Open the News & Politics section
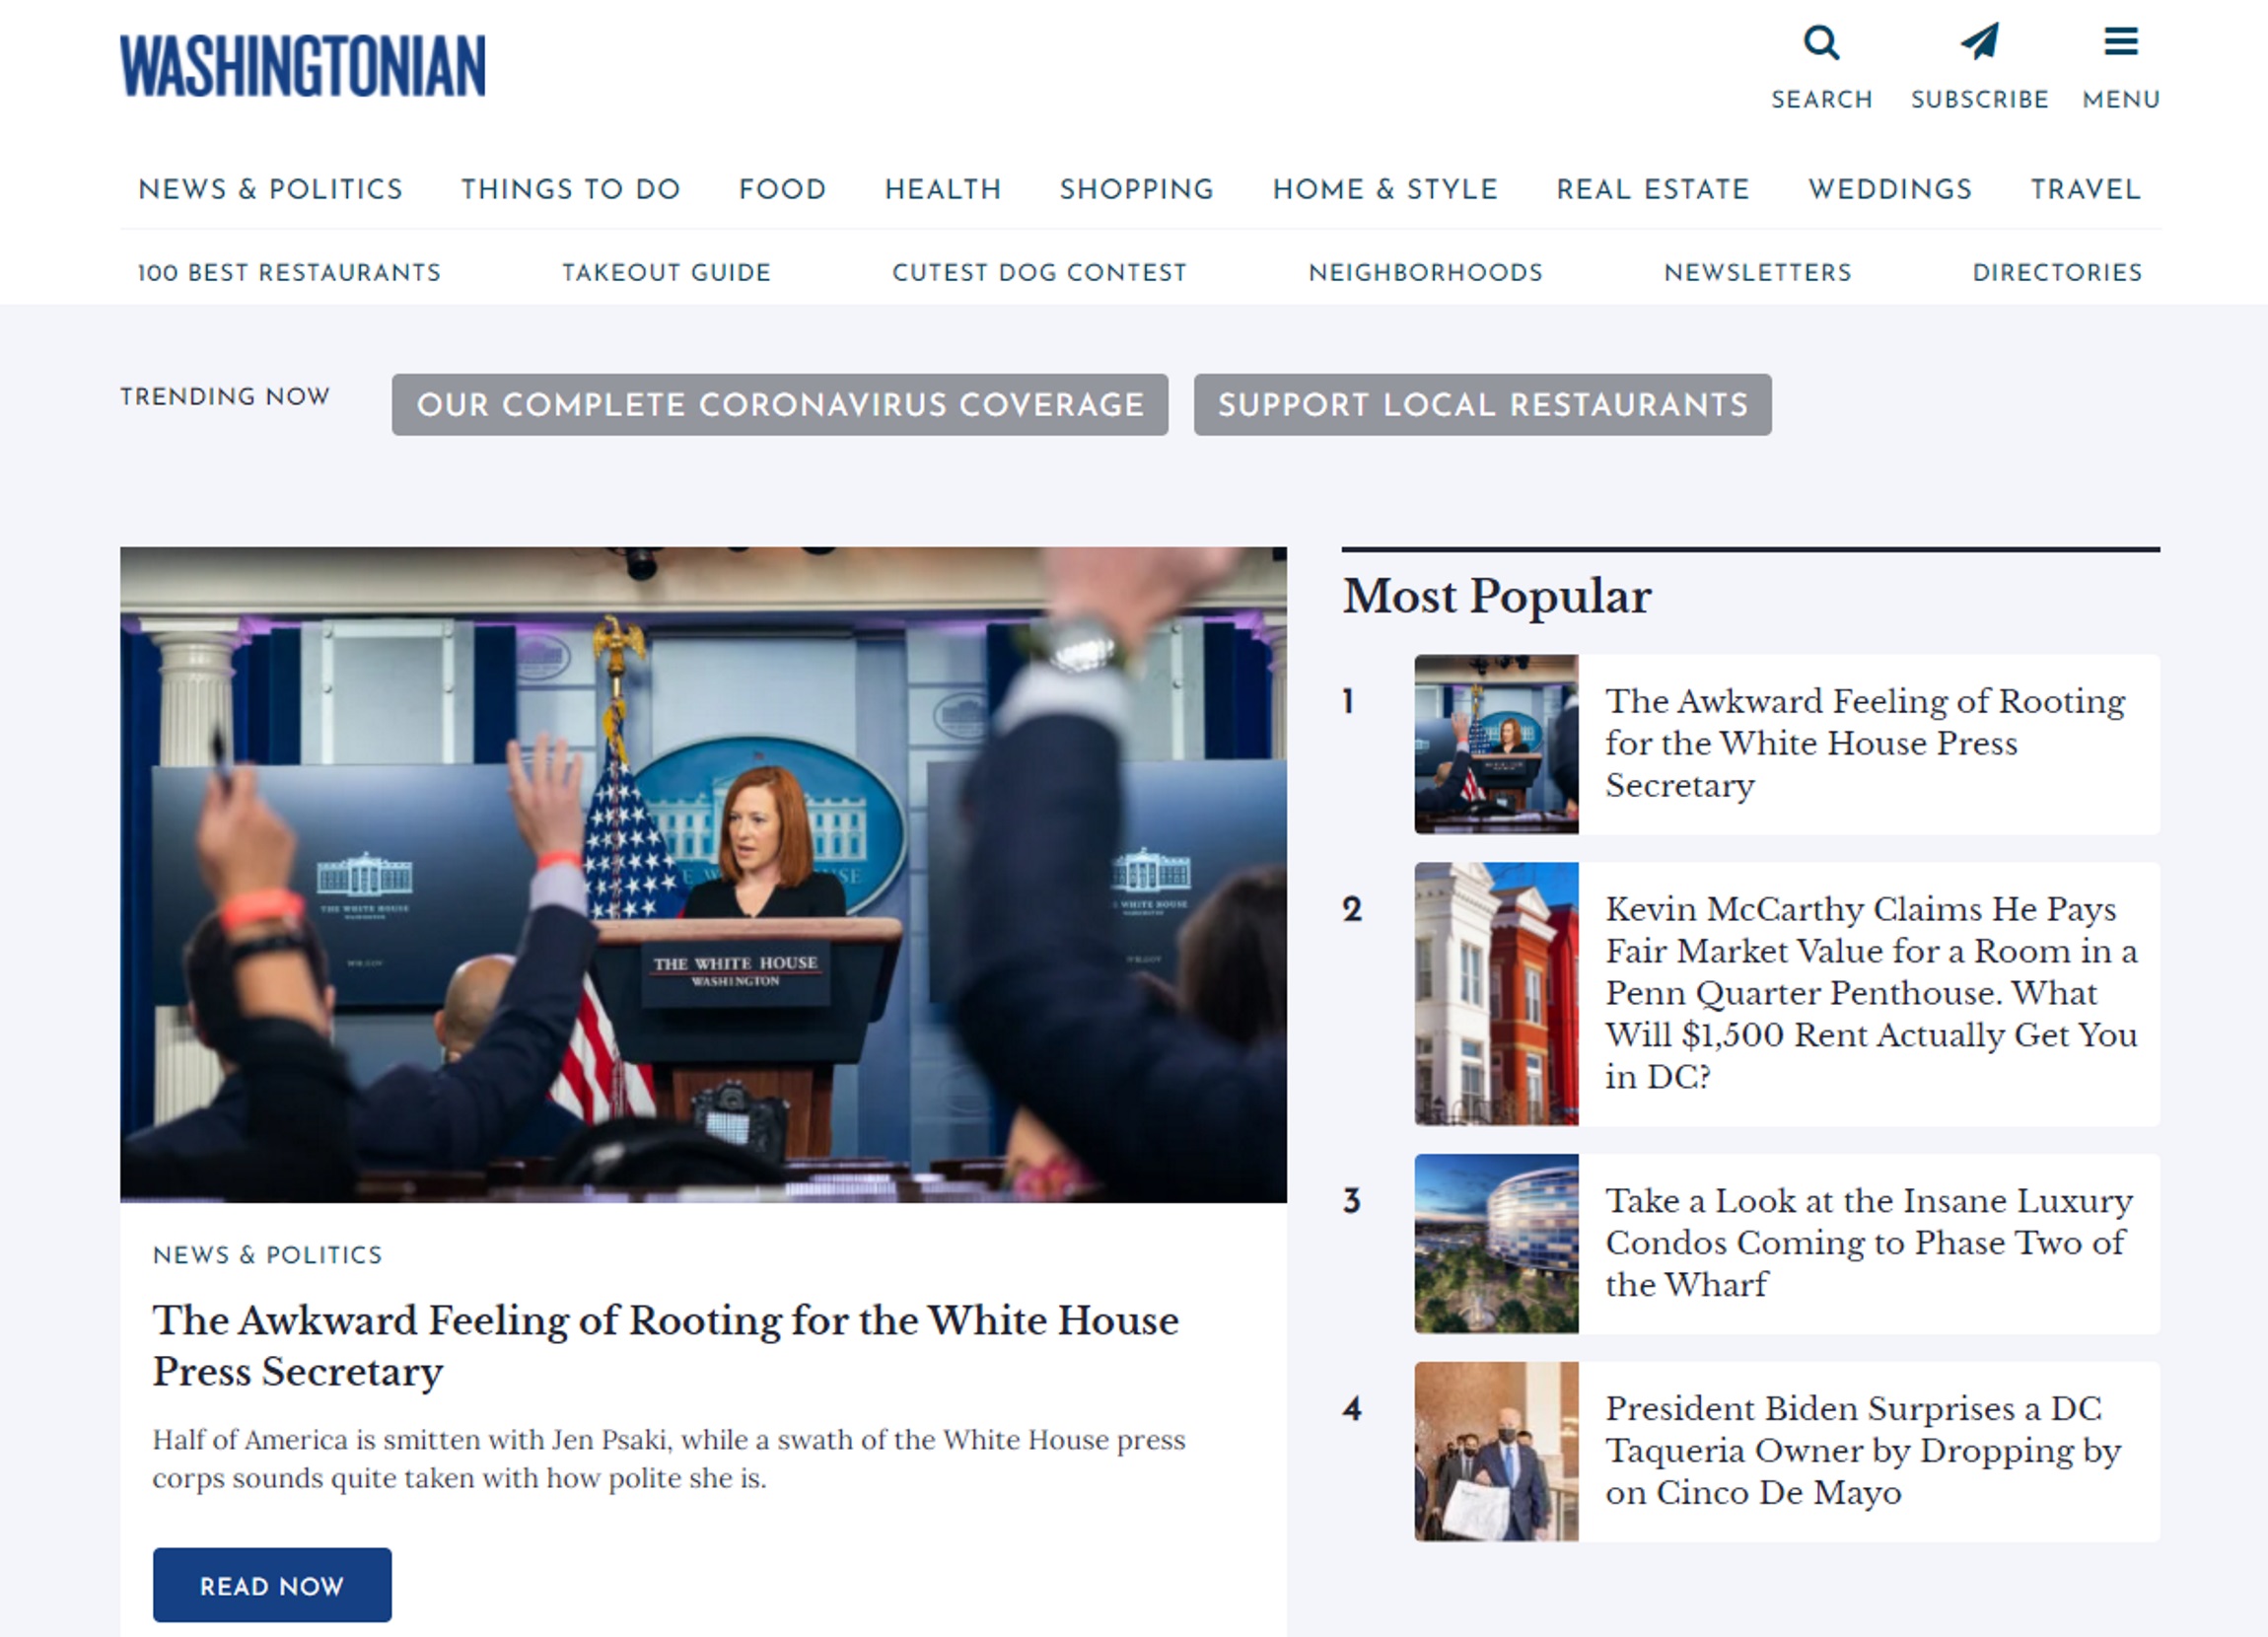The height and width of the screenshot is (1637, 2268). point(271,189)
